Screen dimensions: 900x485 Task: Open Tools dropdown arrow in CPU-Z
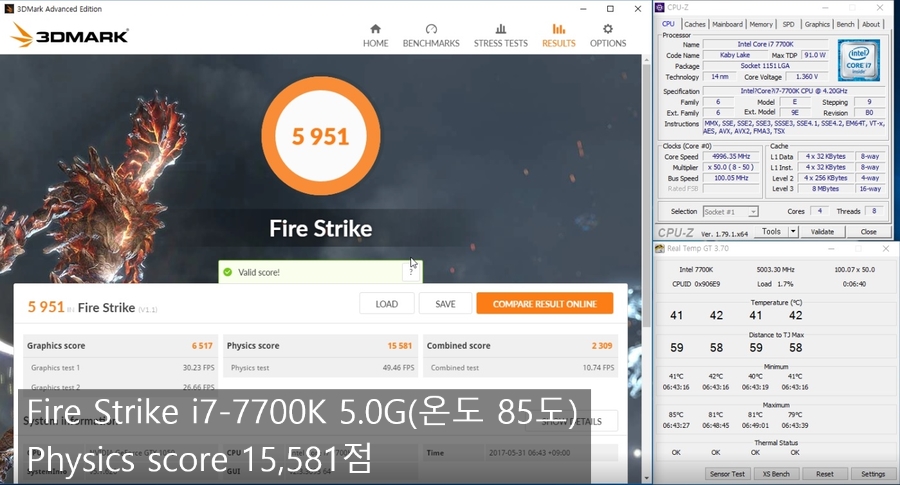(793, 232)
